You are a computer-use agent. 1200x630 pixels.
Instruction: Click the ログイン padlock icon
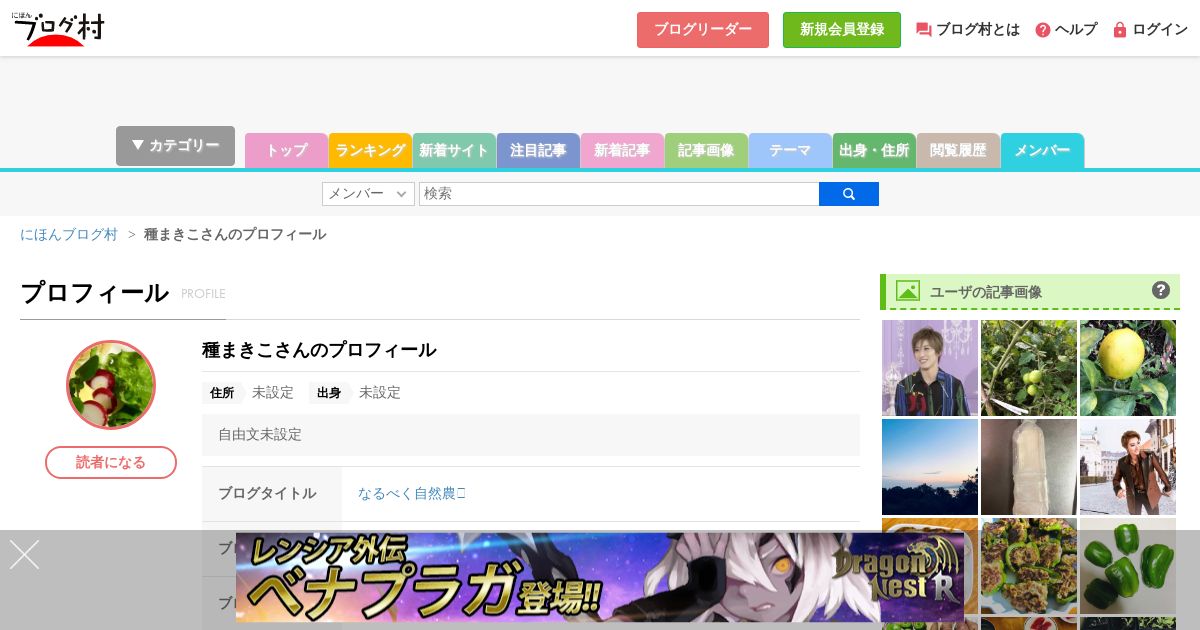[1120, 30]
